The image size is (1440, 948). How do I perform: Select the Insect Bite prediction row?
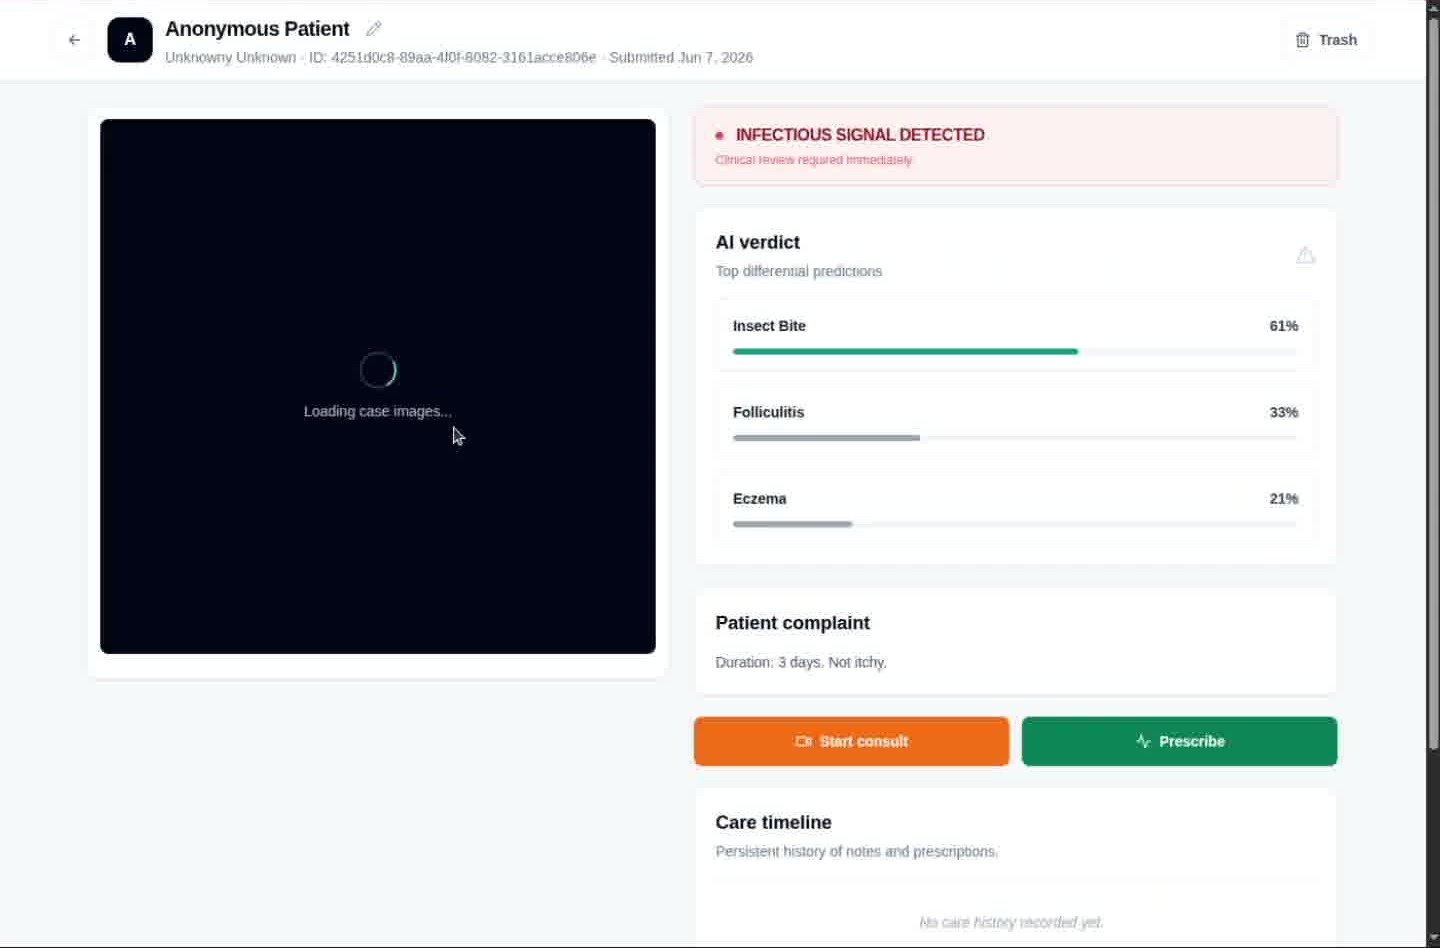1015,335
